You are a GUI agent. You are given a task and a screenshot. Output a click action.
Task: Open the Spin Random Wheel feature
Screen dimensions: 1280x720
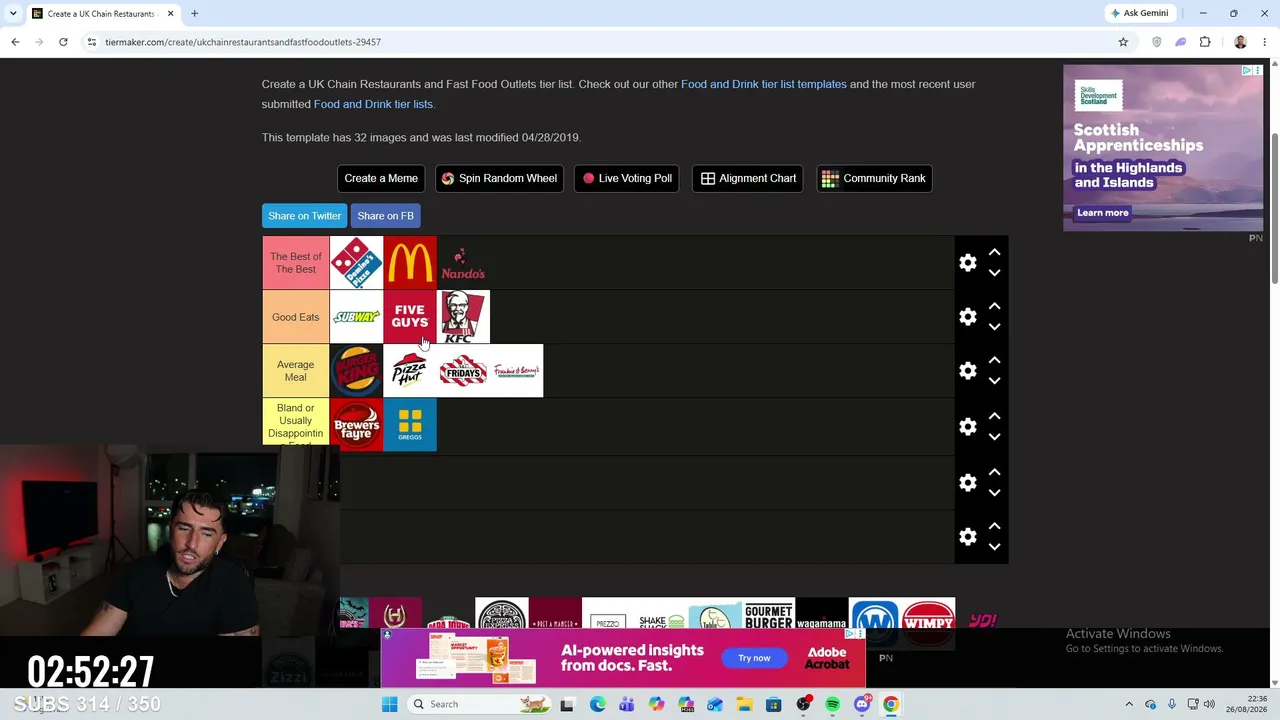coord(499,178)
